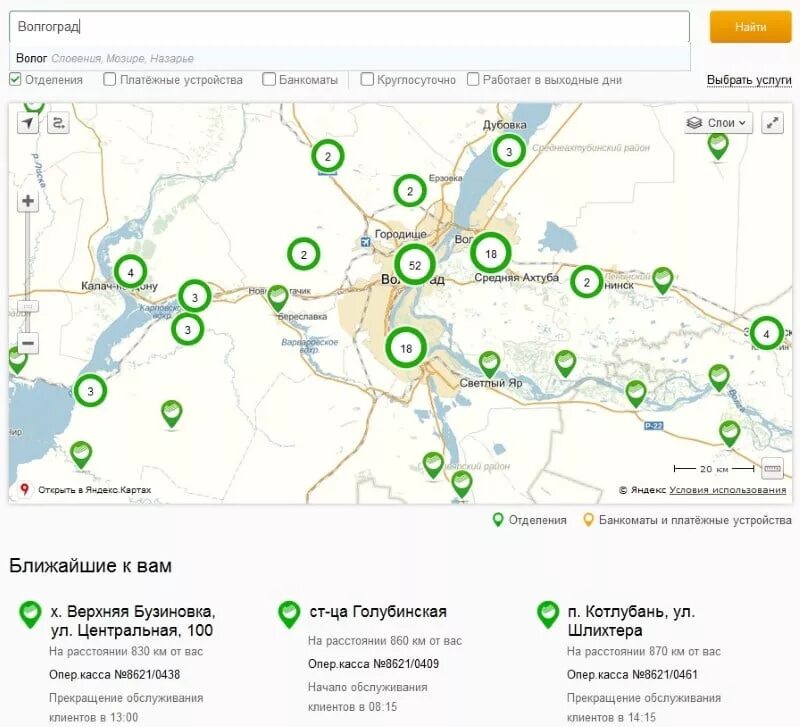
Task: Enable the Круглосуточно filter checkbox
Action: tap(366, 80)
